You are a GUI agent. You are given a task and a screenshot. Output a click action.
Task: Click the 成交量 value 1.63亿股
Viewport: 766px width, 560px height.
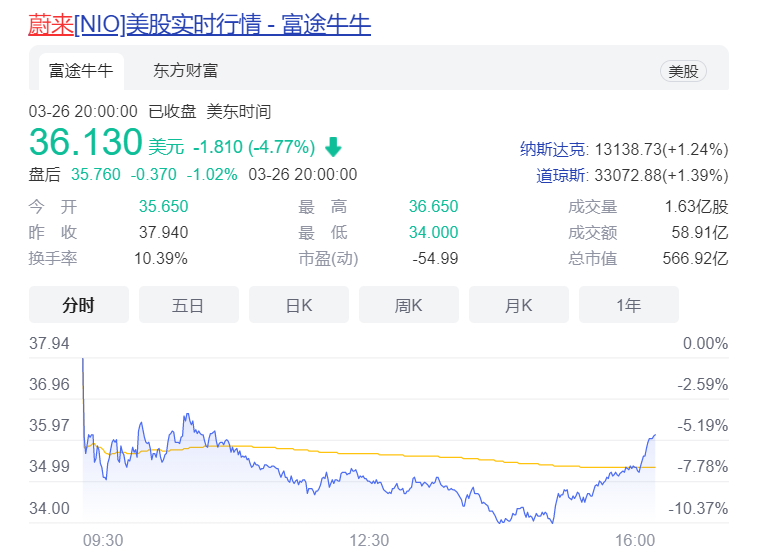(x=696, y=207)
